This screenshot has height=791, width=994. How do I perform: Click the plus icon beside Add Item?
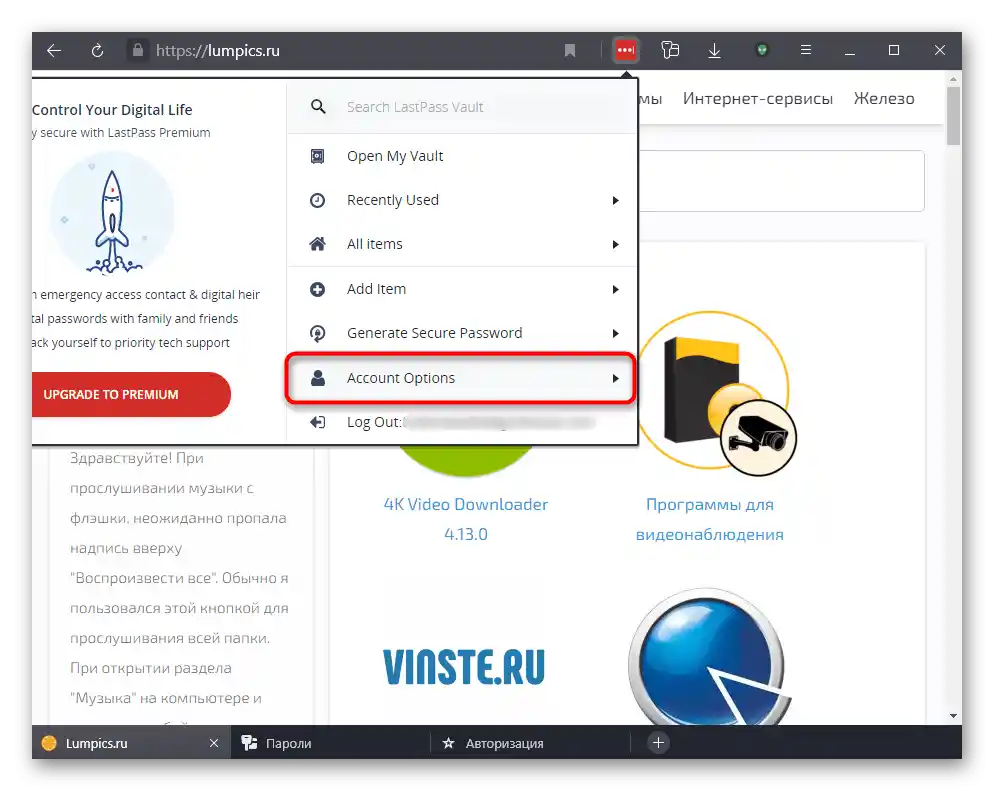coord(318,289)
